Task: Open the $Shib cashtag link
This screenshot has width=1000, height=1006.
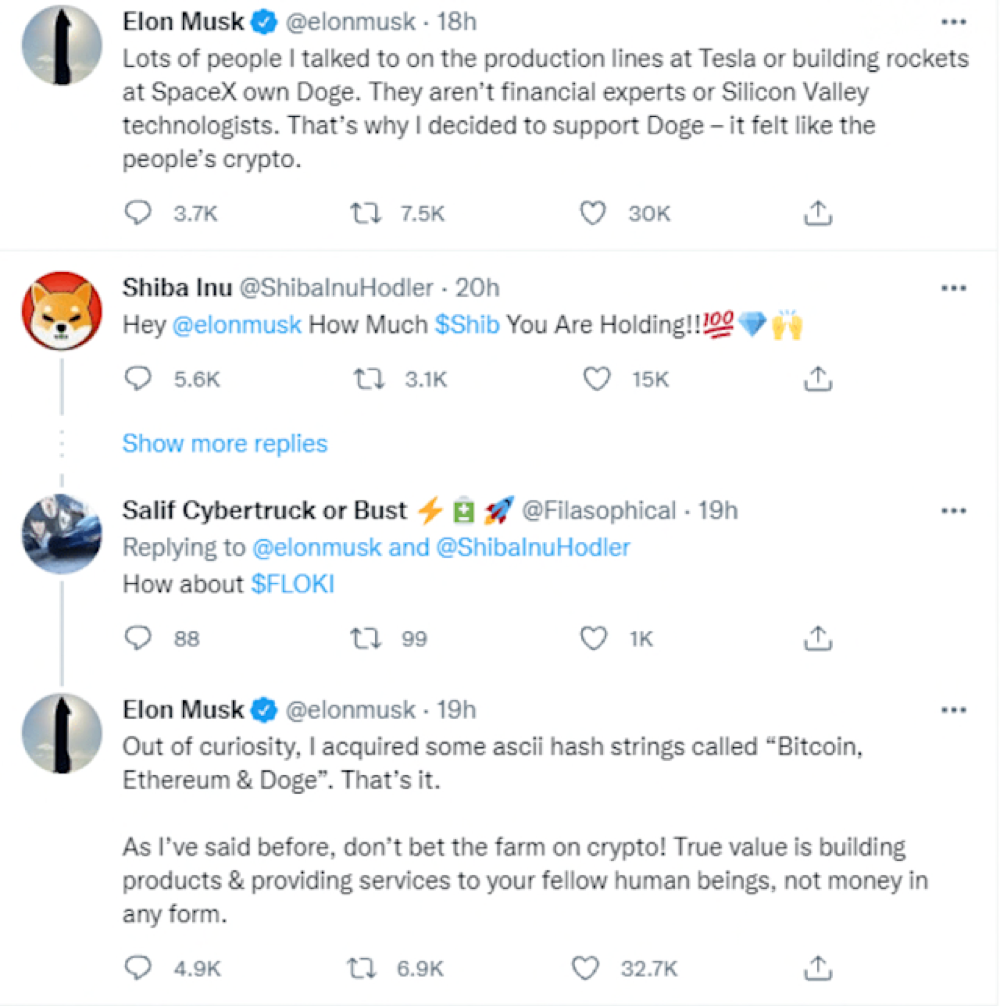Action: (469, 326)
